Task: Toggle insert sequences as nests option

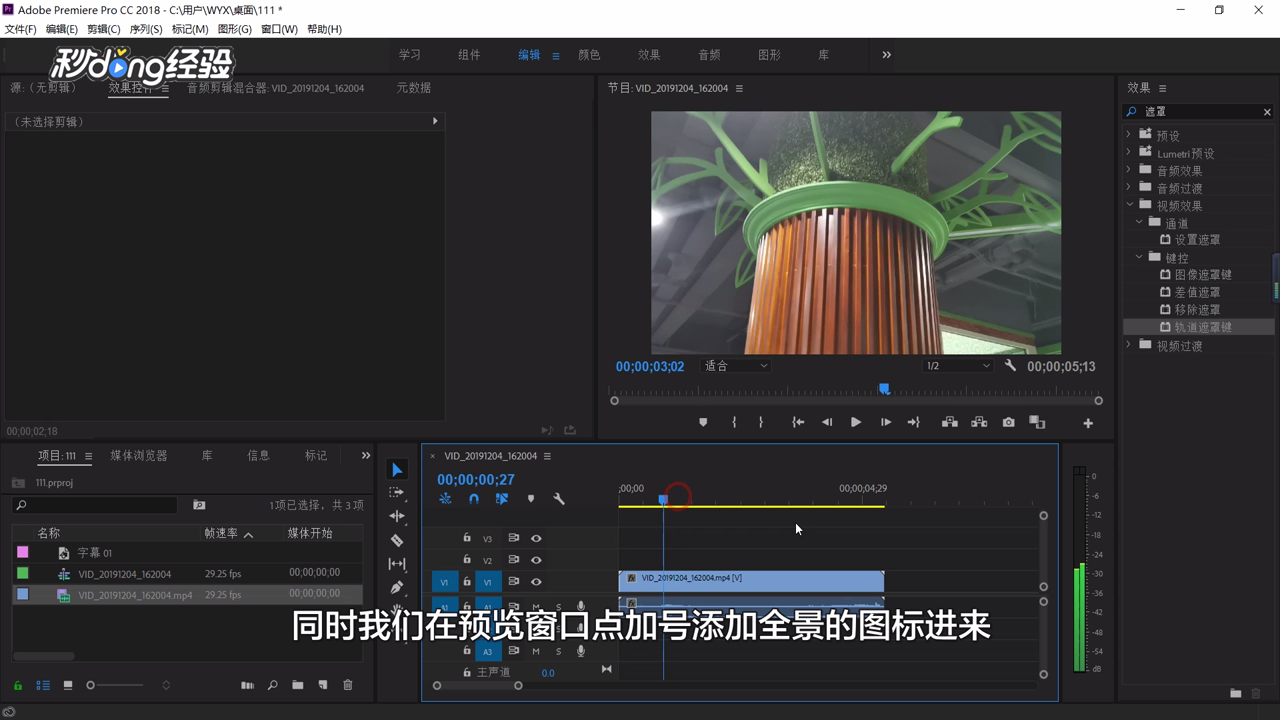Action: pos(445,499)
